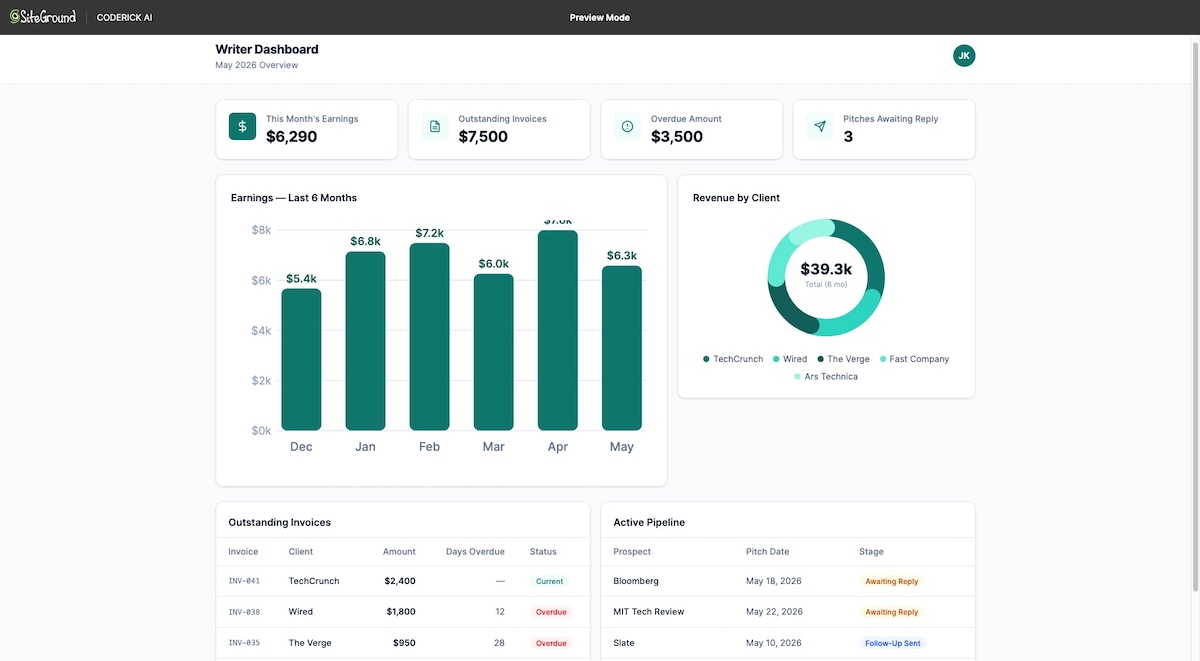The width and height of the screenshot is (1200, 661).
Task: Select the Apr earnings bar
Action: pyautogui.click(x=558, y=331)
